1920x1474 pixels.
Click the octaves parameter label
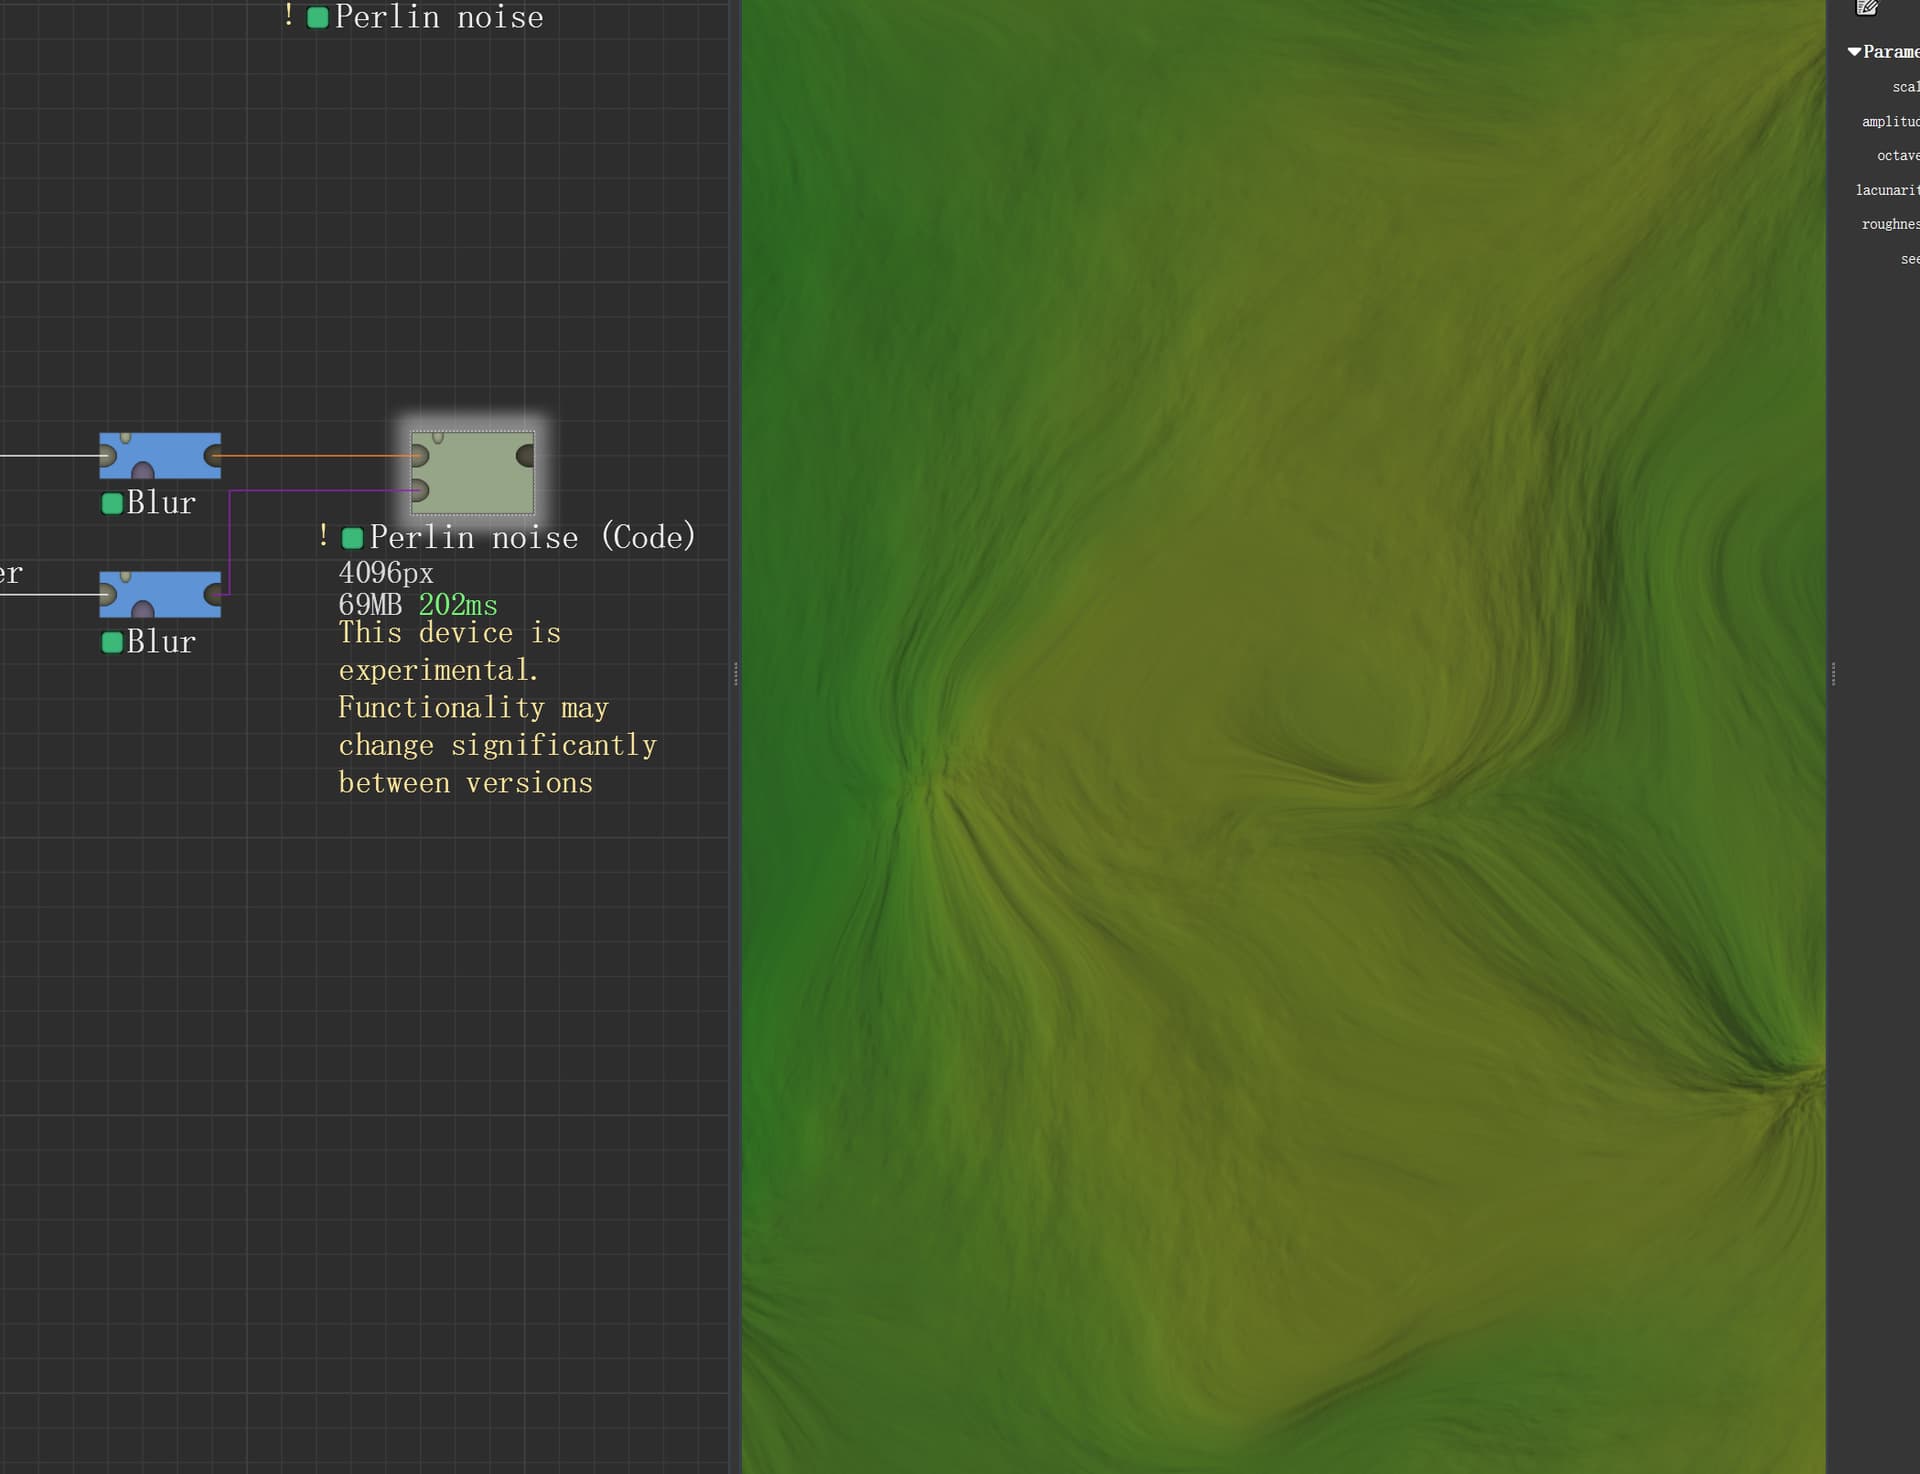point(1897,156)
